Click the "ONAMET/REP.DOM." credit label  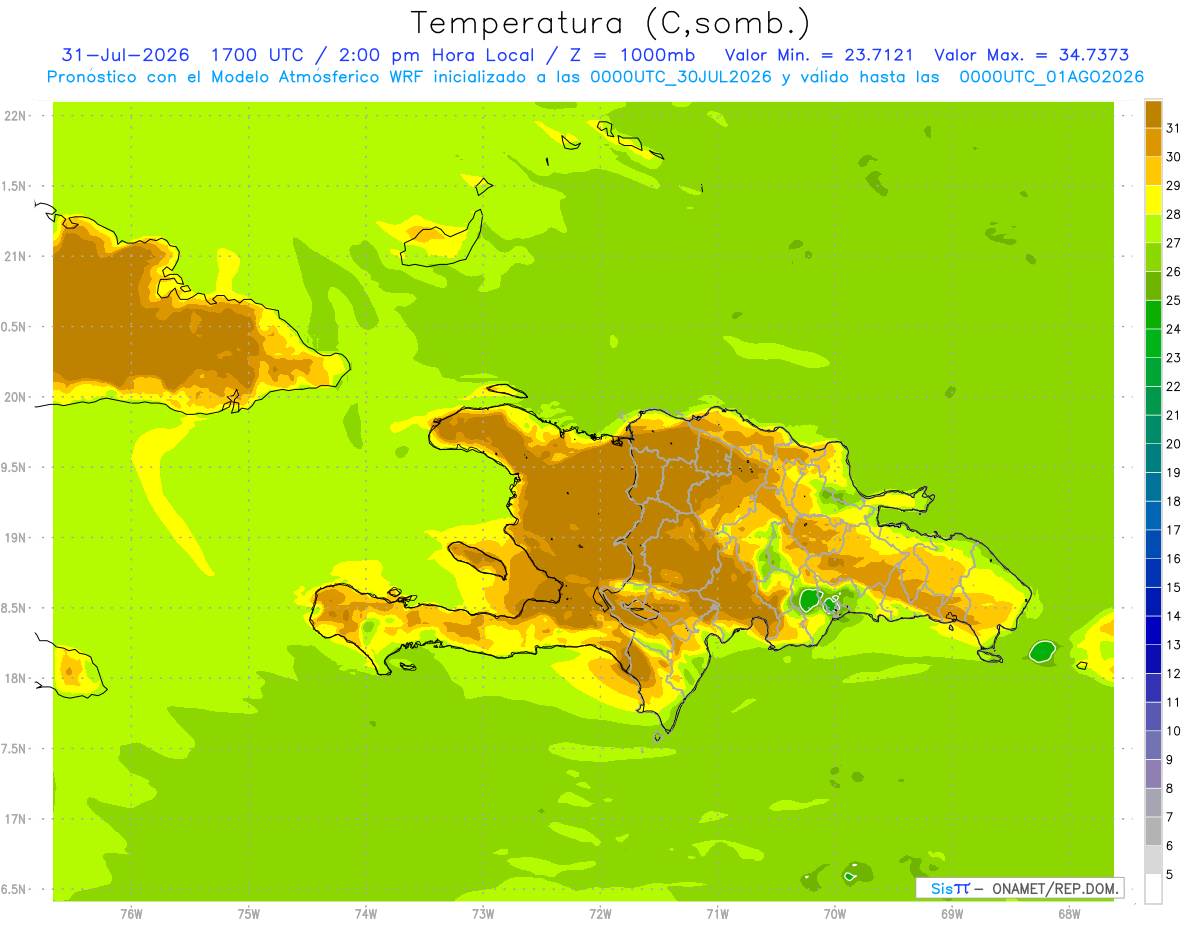click(x=1054, y=888)
